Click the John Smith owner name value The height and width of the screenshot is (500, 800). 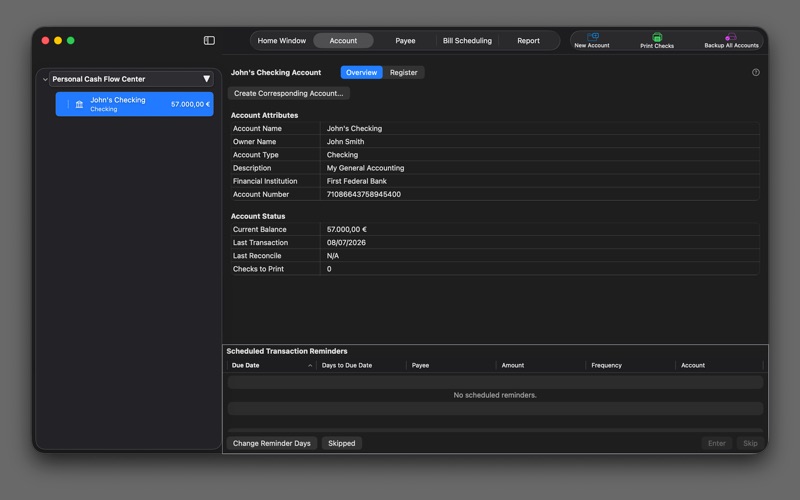coord(345,142)
